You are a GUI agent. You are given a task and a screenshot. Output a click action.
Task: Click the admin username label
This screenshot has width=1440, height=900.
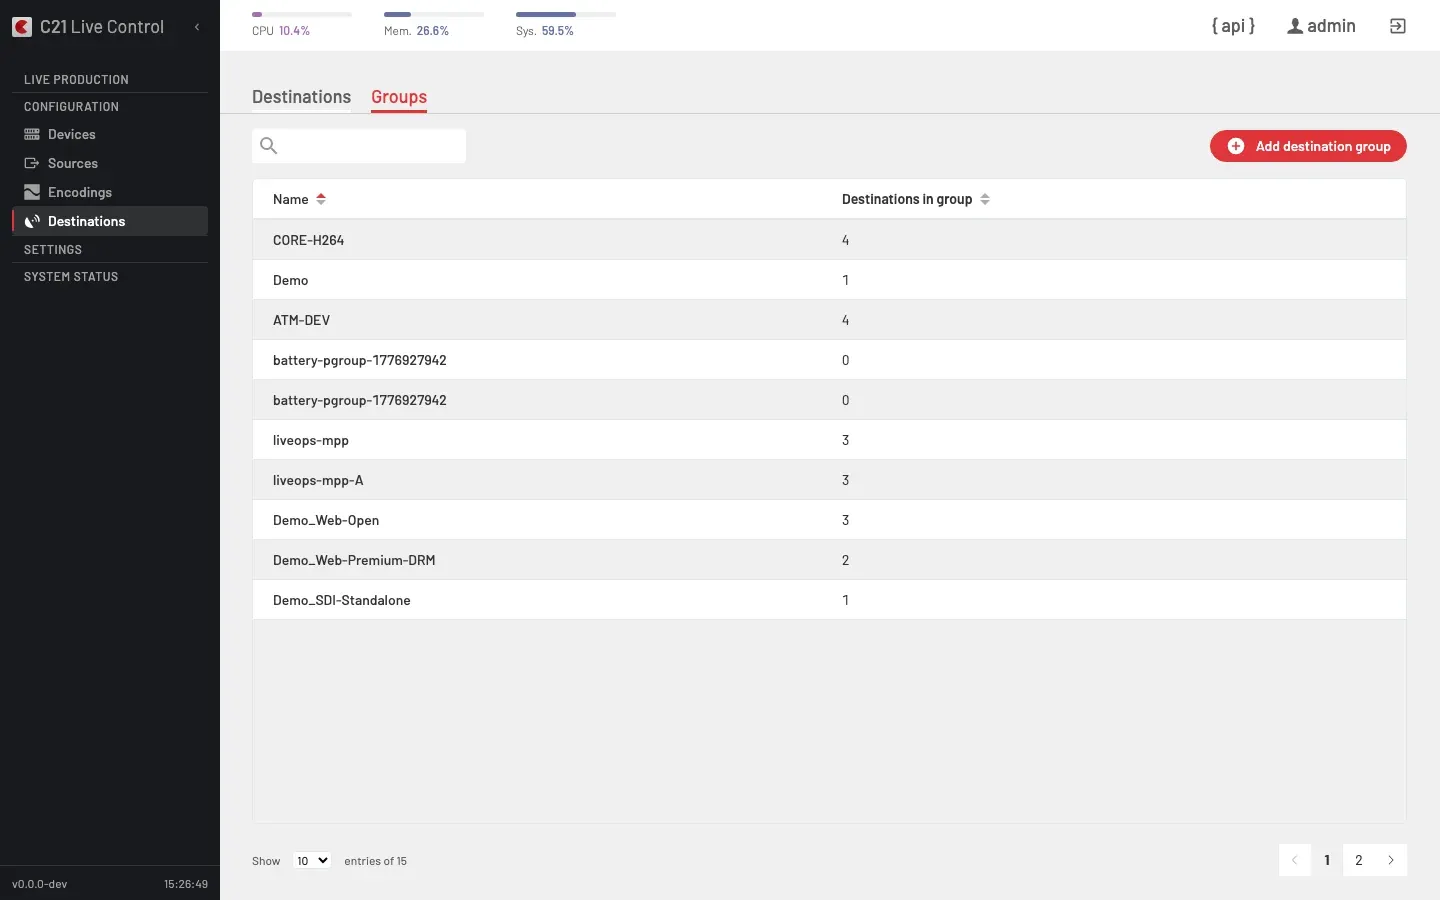tap(1331, 26)
